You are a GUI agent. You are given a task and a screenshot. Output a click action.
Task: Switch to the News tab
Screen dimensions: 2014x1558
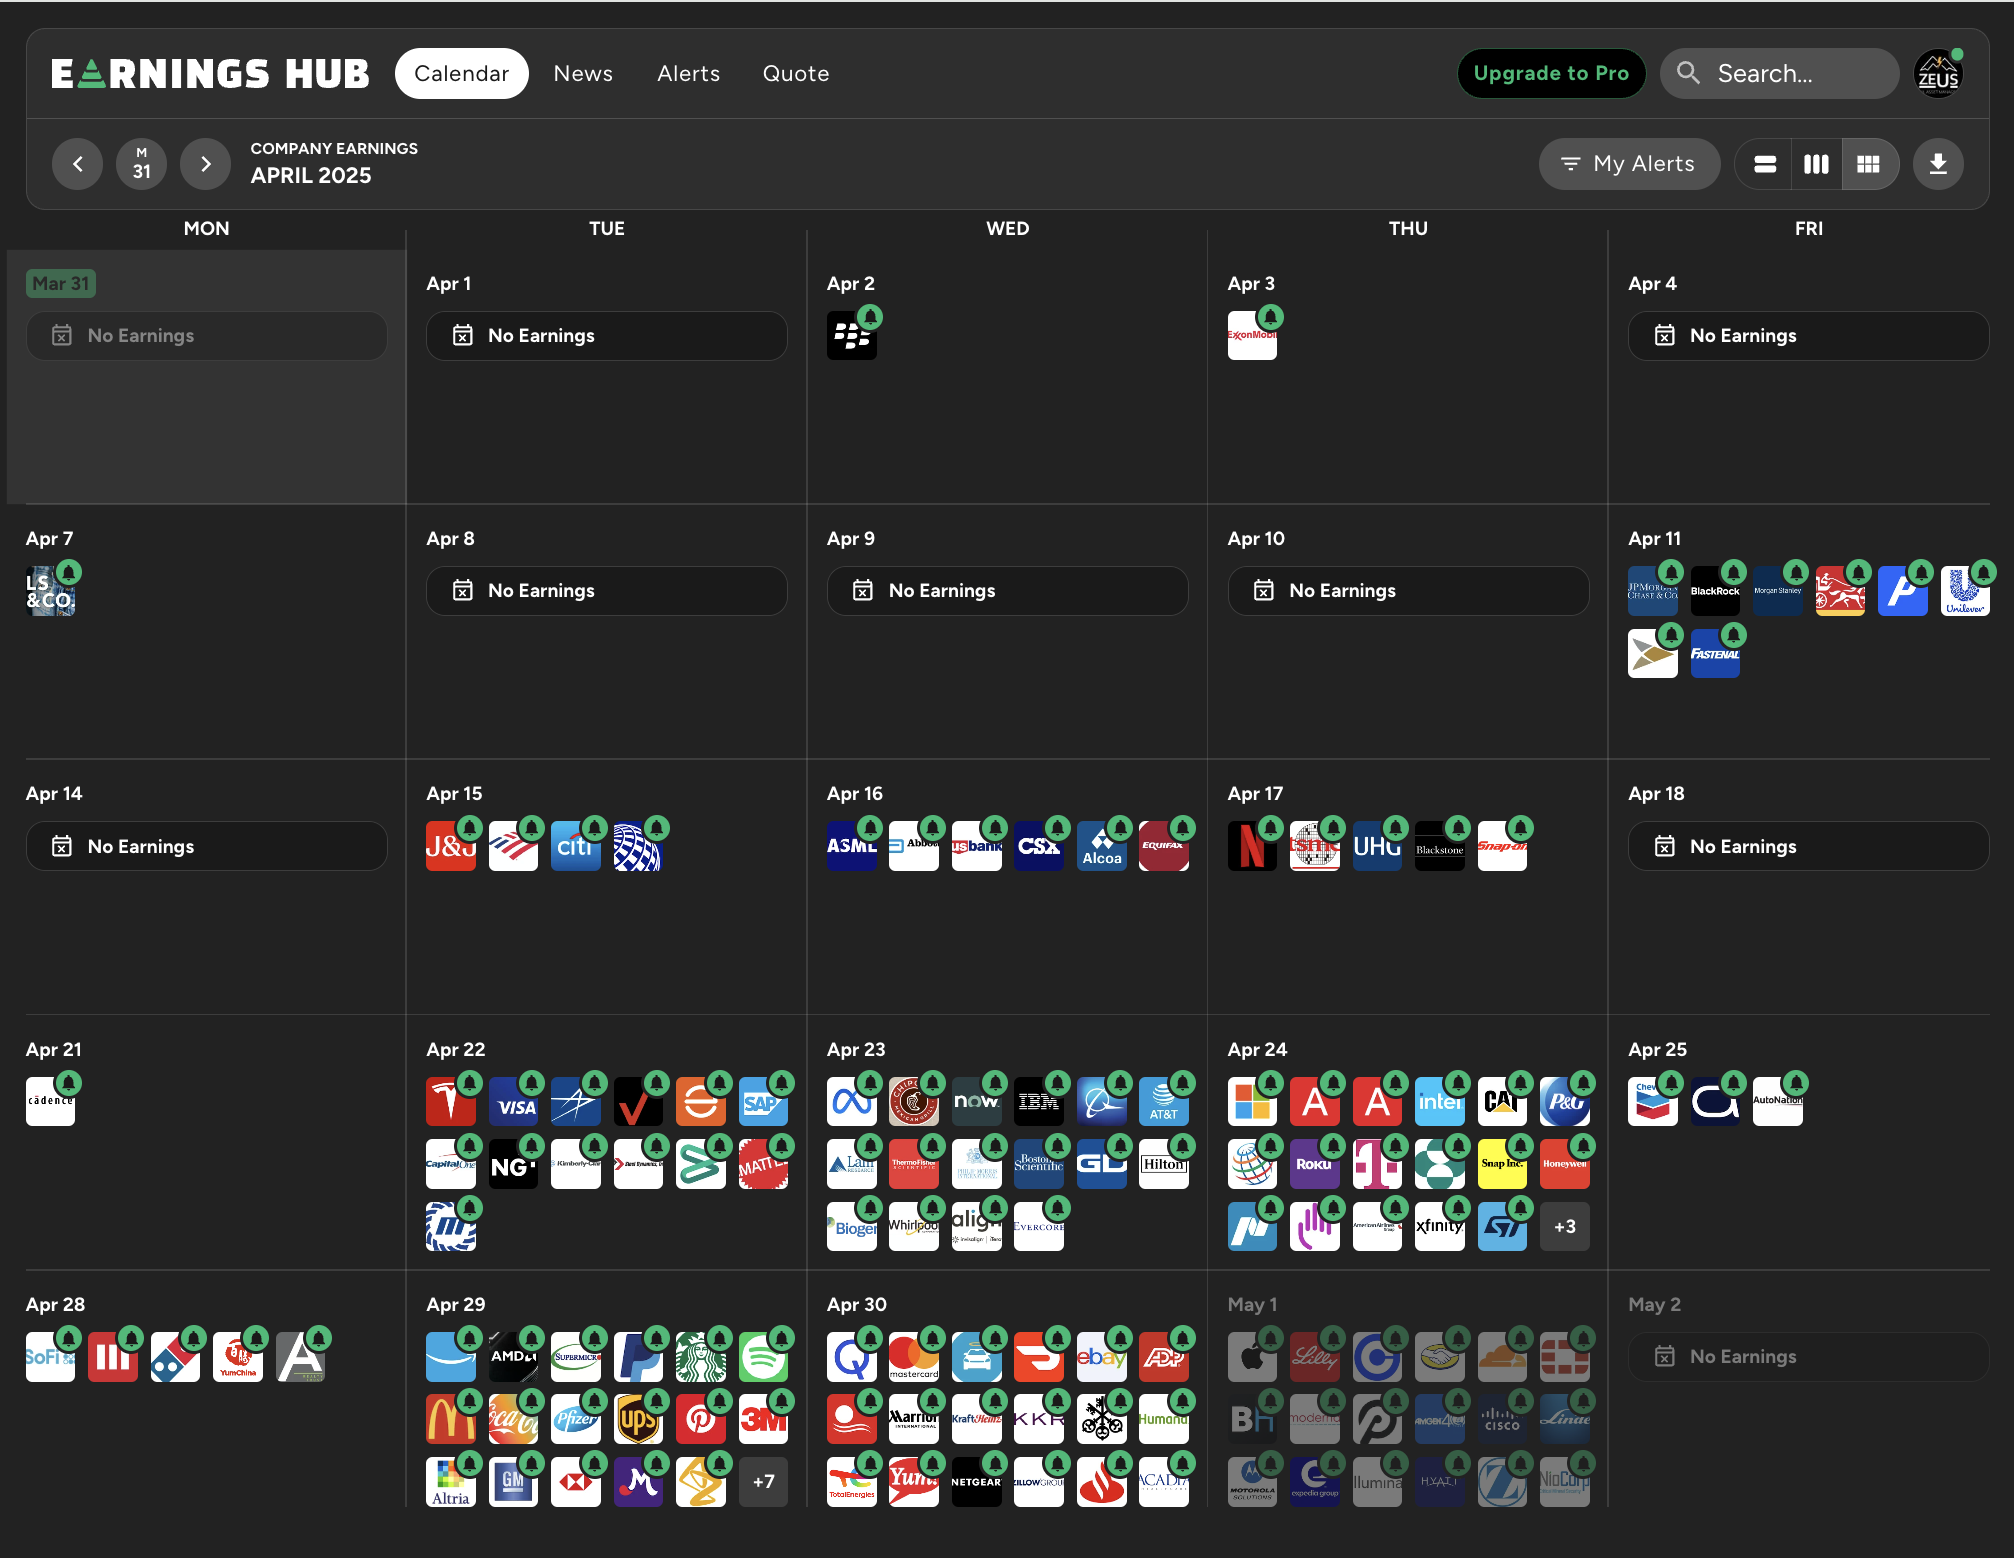(x=583, y=73)
